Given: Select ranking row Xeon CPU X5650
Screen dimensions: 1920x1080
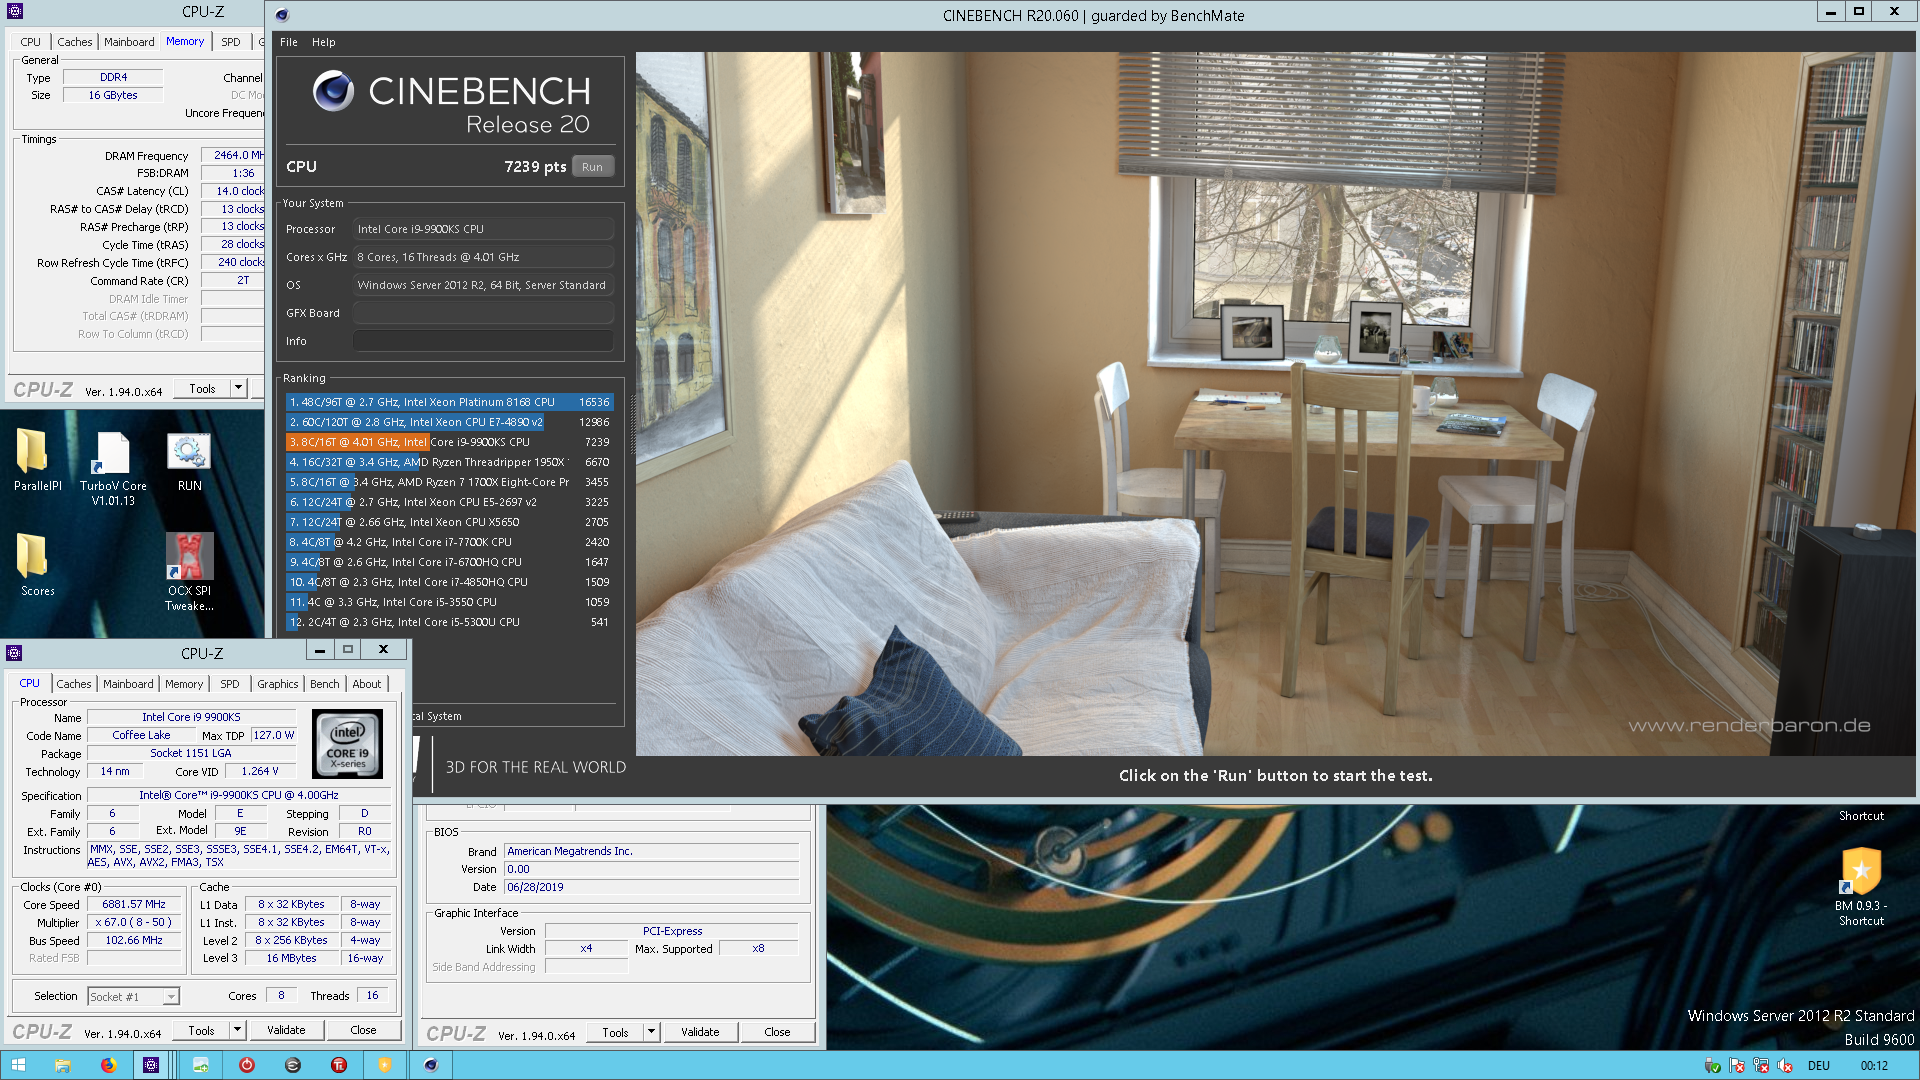Looking at the screenshot, I should pyautogui.click(x=449, y=522).
